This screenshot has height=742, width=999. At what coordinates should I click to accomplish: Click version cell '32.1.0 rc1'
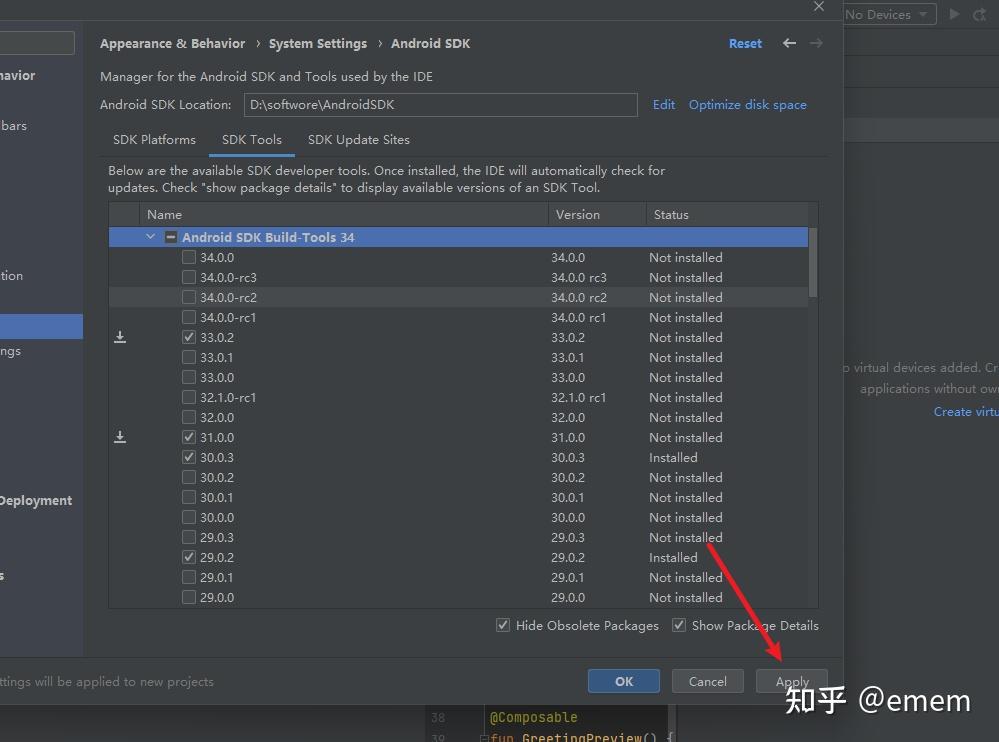[579, 397]
